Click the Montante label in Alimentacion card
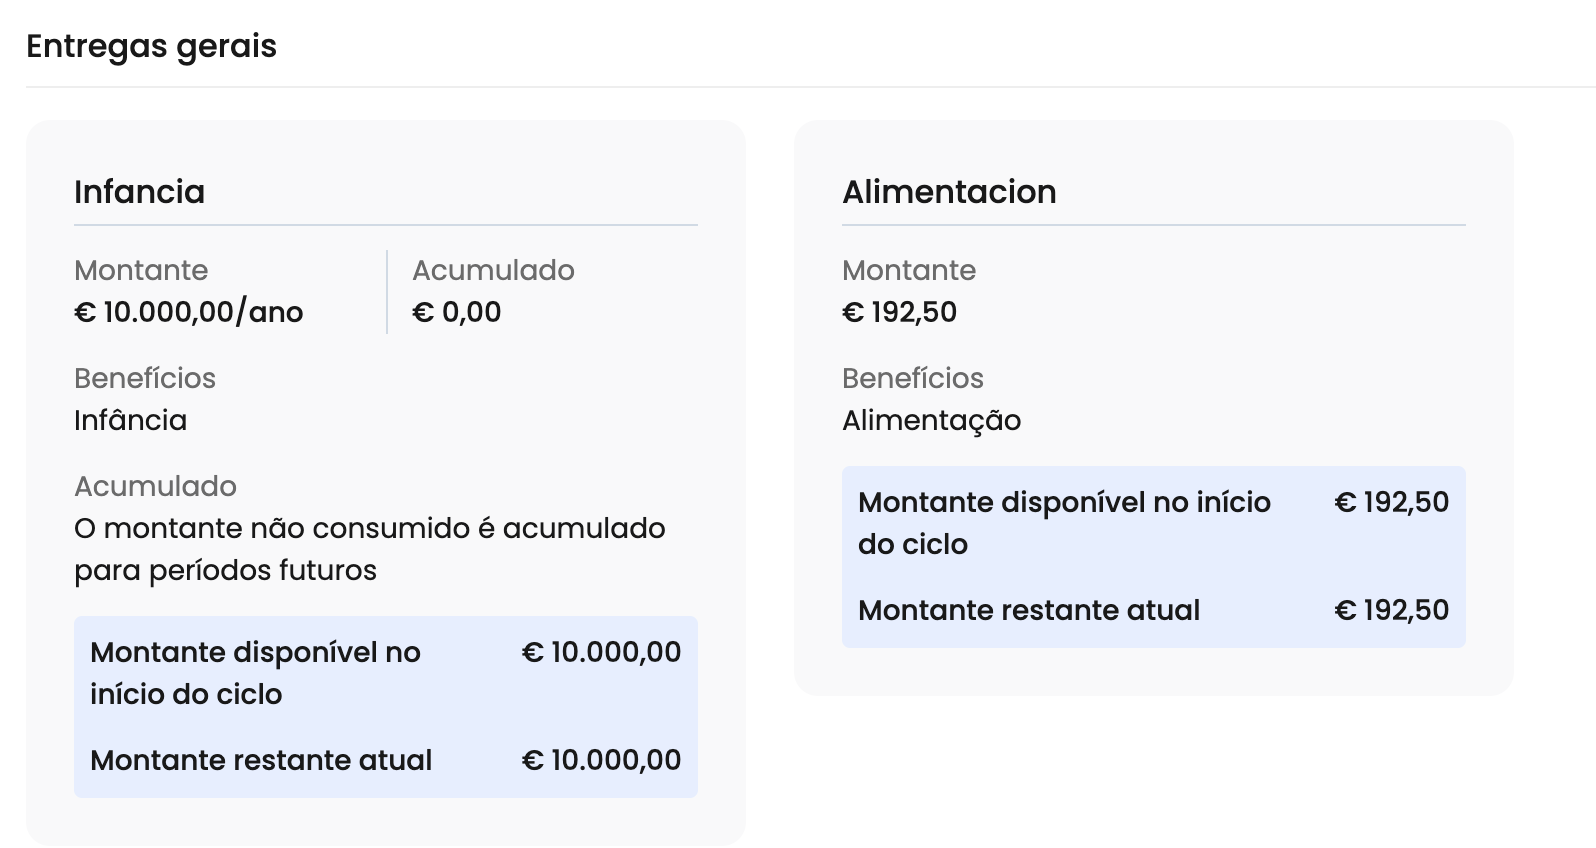 [908, 270]
